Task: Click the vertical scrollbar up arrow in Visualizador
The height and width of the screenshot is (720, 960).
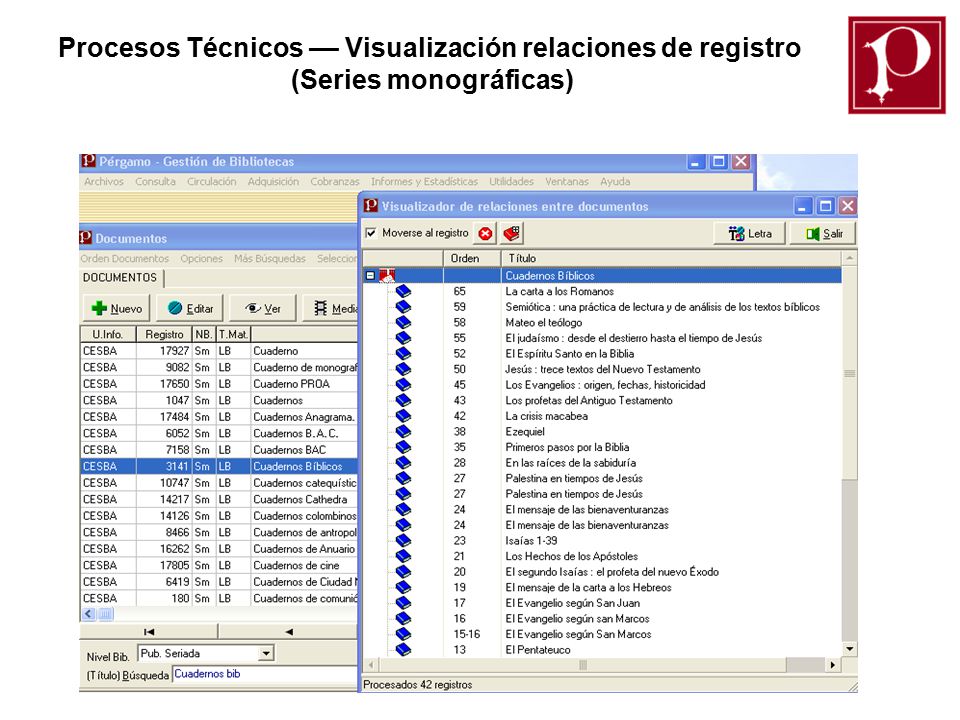Action: 849,258
